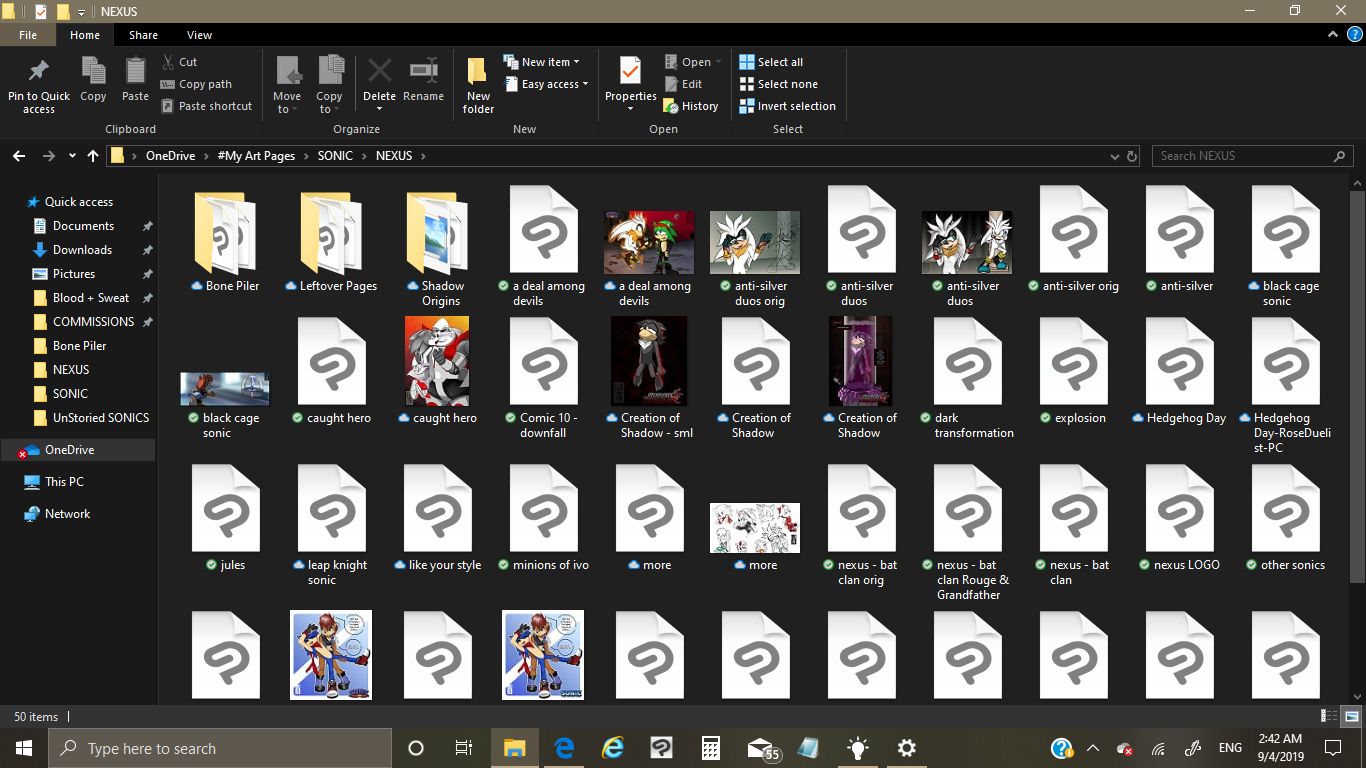Select the Home ribbon tab

pos(85,35)
